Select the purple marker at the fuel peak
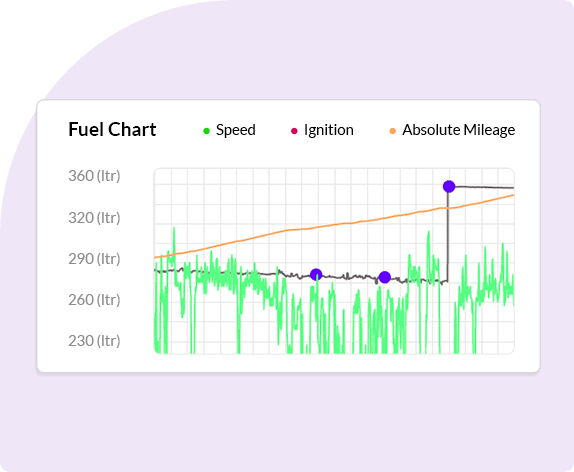 [449, 186]
